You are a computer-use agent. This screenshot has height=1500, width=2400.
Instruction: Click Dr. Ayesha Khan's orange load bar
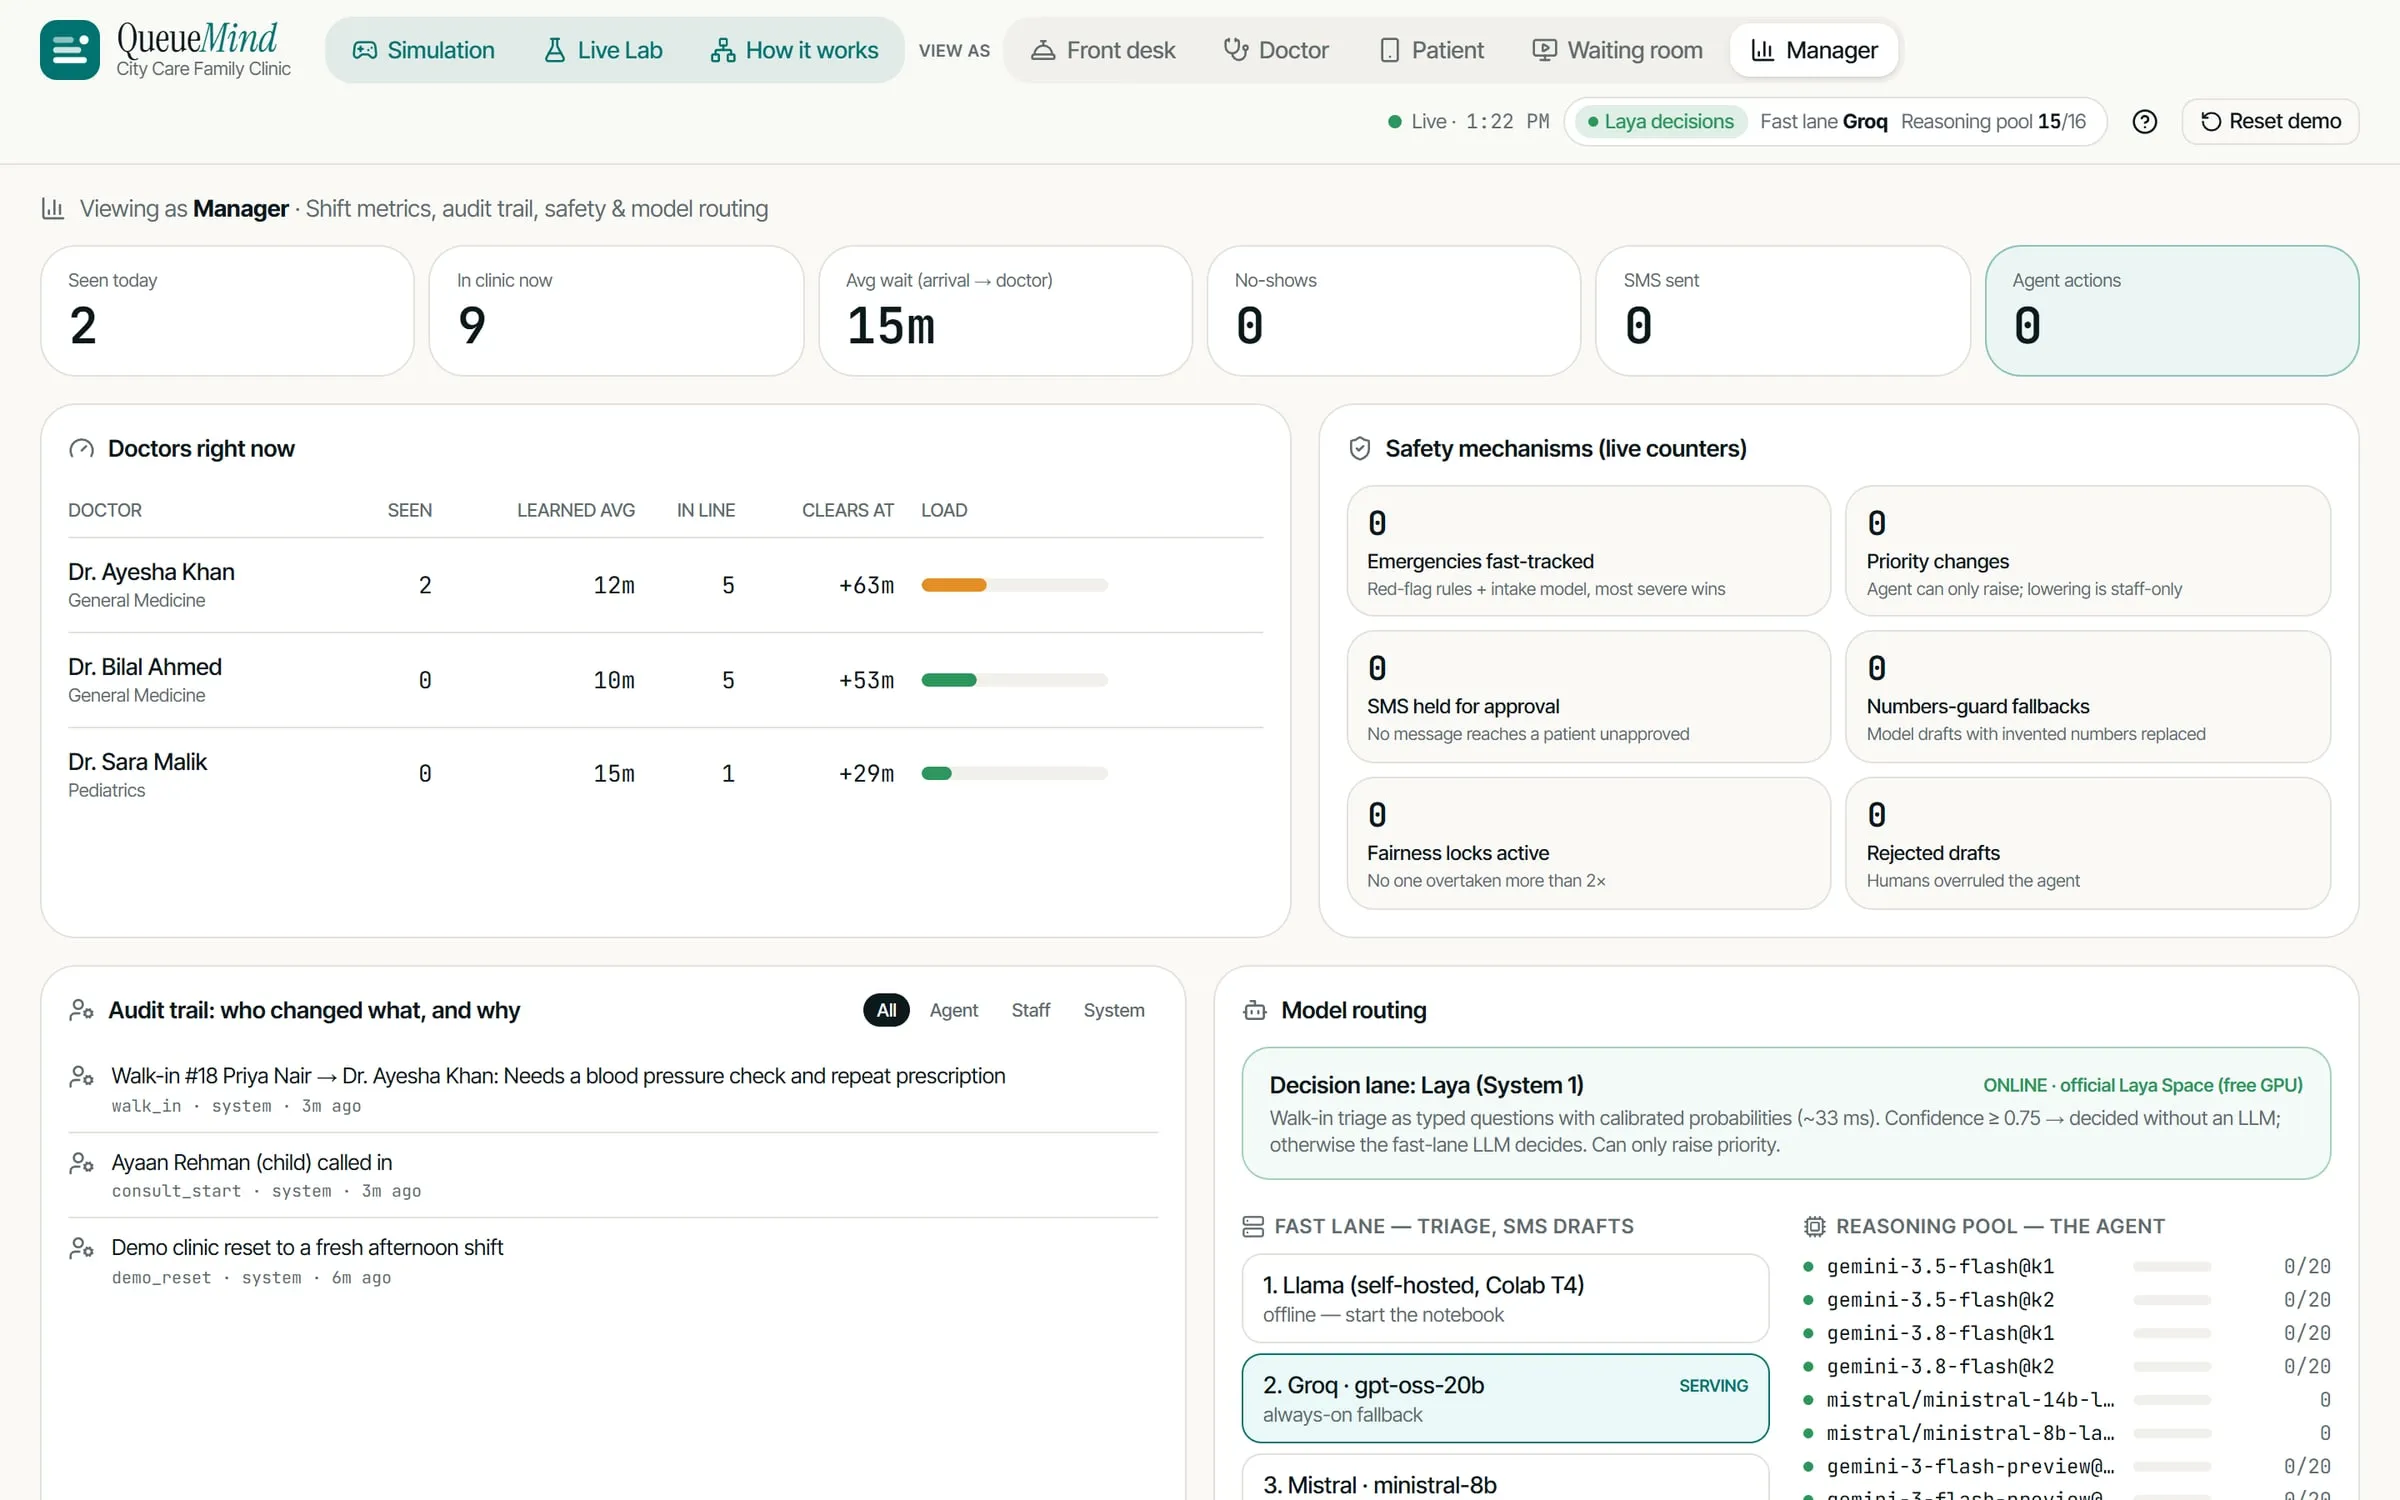954,585
